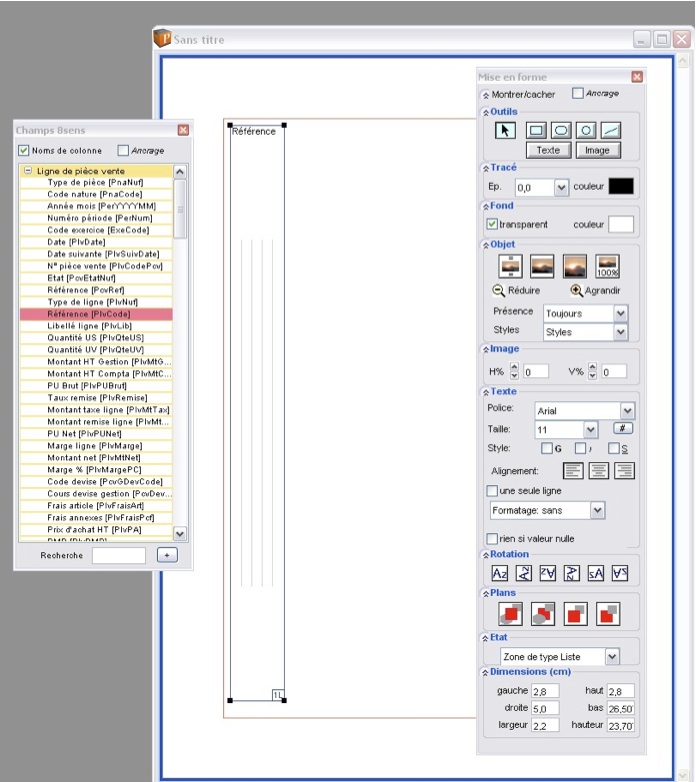Open the Formatage: sans dropdown
The width and height of the screenshot is (696, 782).
coord(597,510)
